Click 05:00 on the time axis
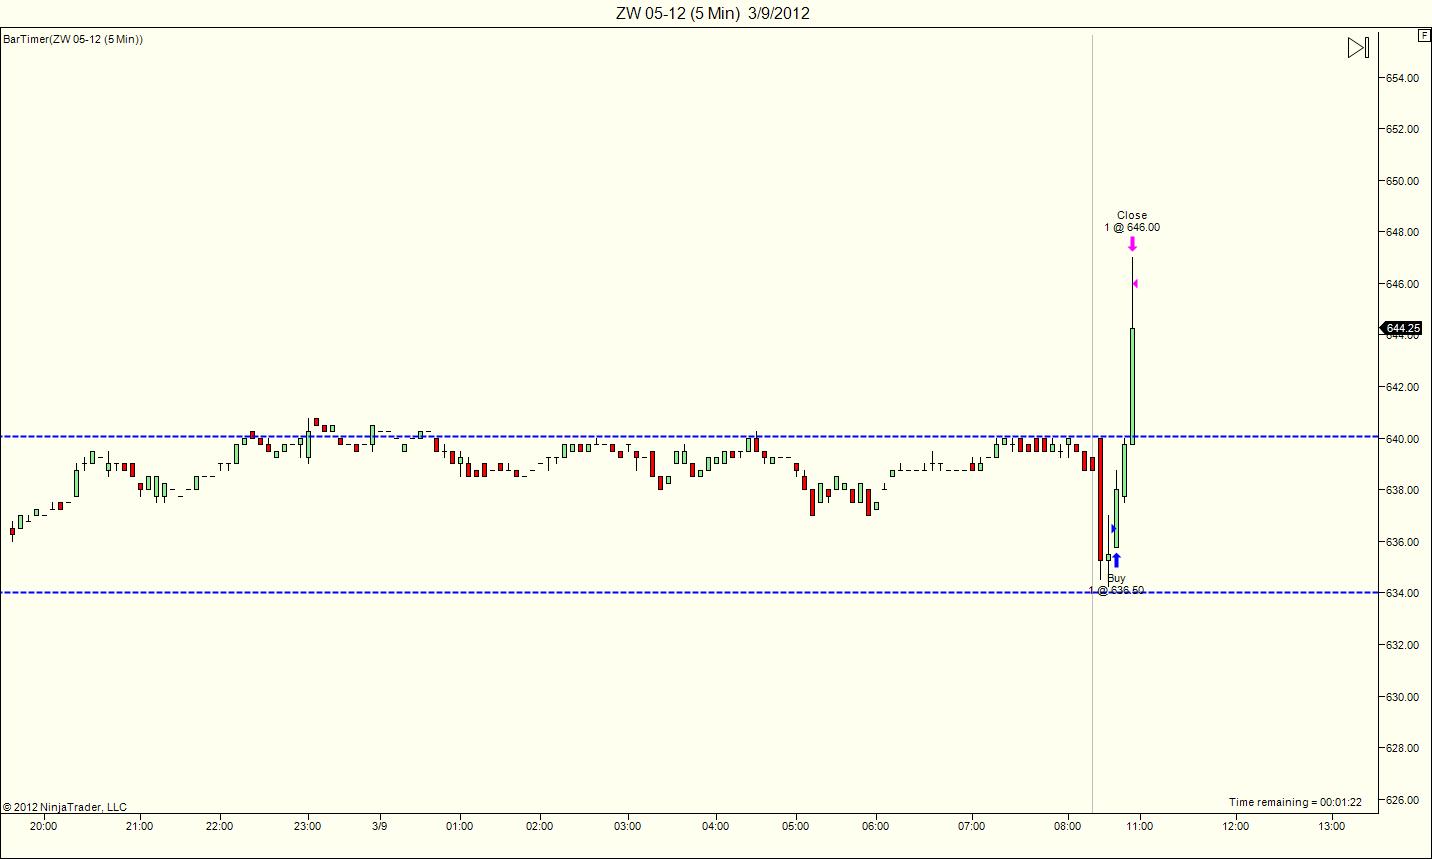1432x859 pixels. click(795, 826)
